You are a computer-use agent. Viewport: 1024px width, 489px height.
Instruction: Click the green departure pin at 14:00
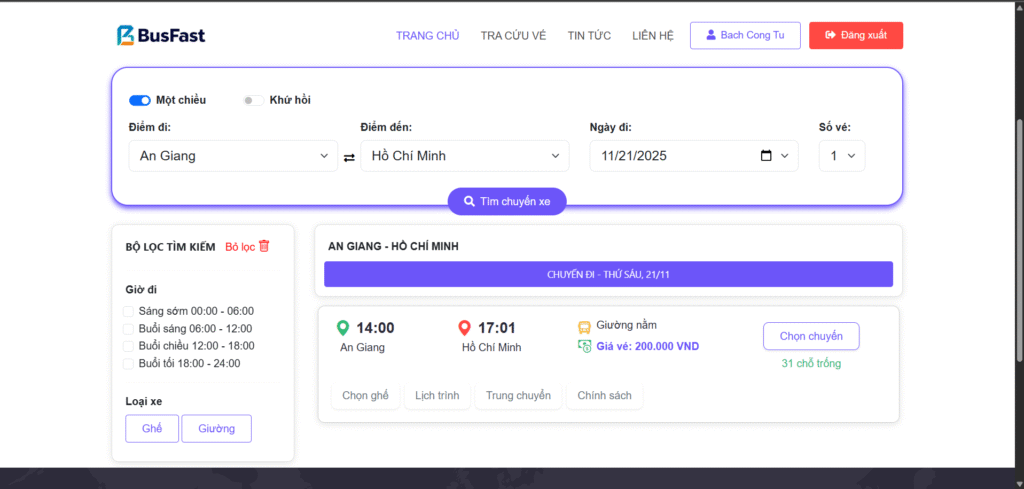(x=343, y=328)
